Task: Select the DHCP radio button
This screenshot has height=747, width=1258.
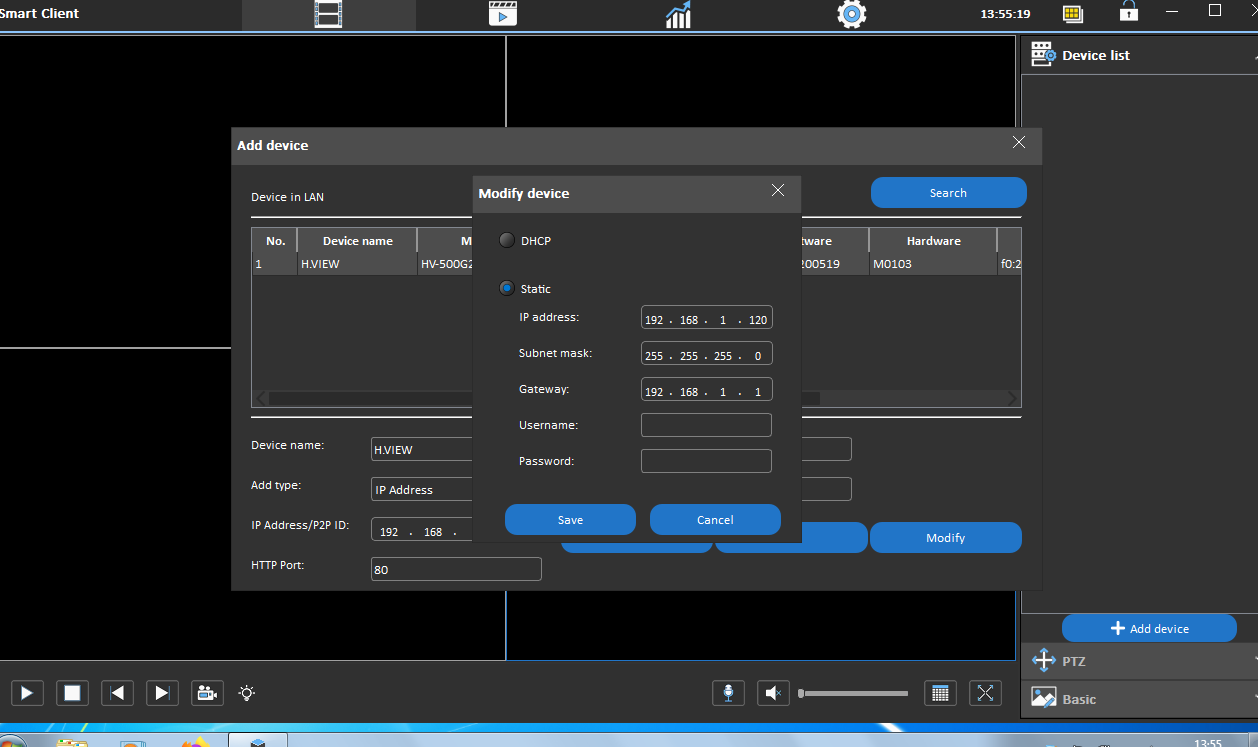Action: pos(507,240)
